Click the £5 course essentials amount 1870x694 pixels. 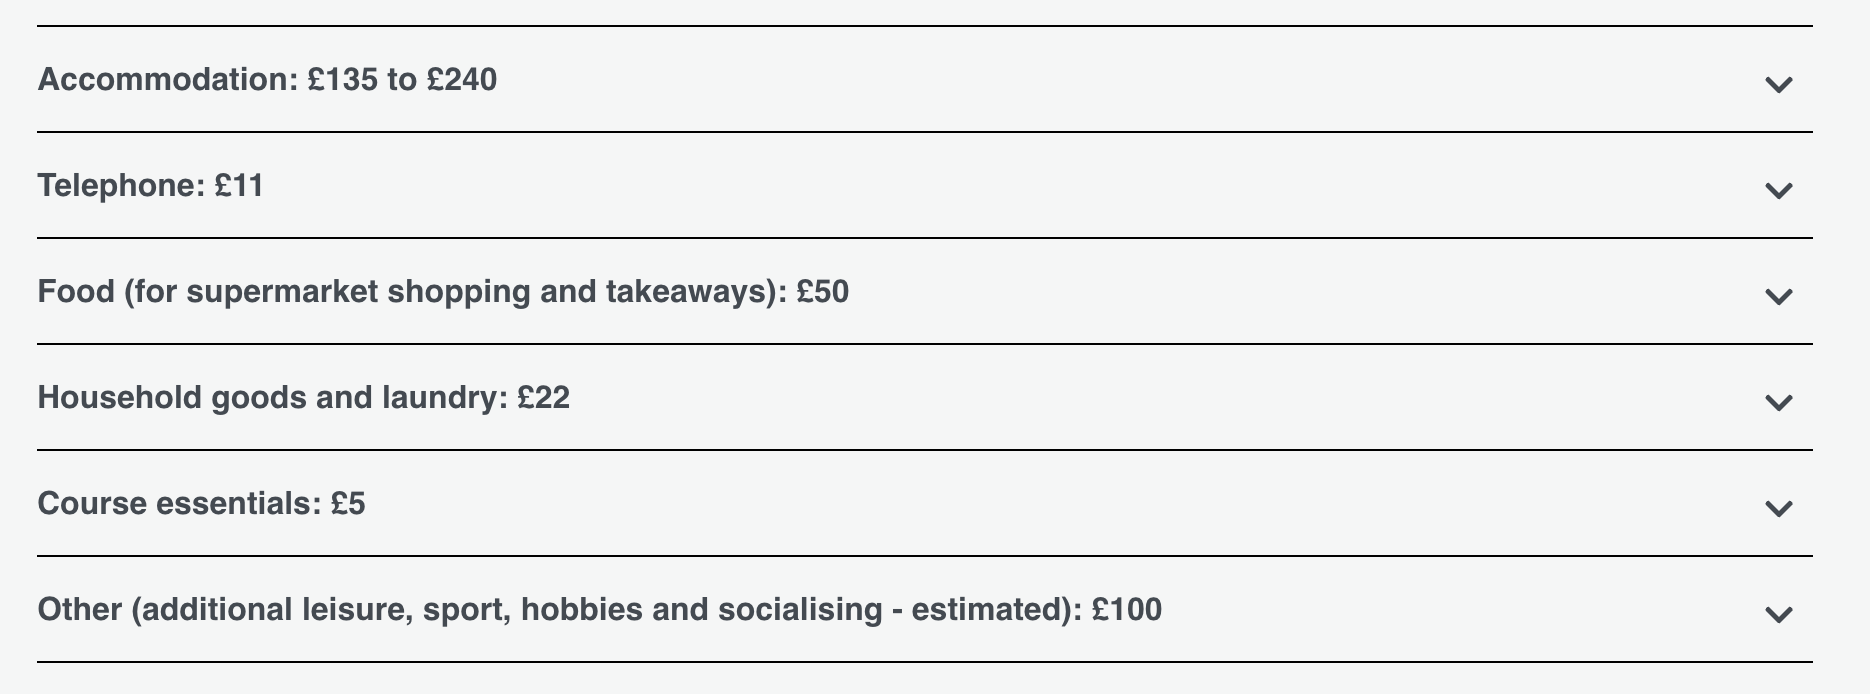(x=348, y=504)
